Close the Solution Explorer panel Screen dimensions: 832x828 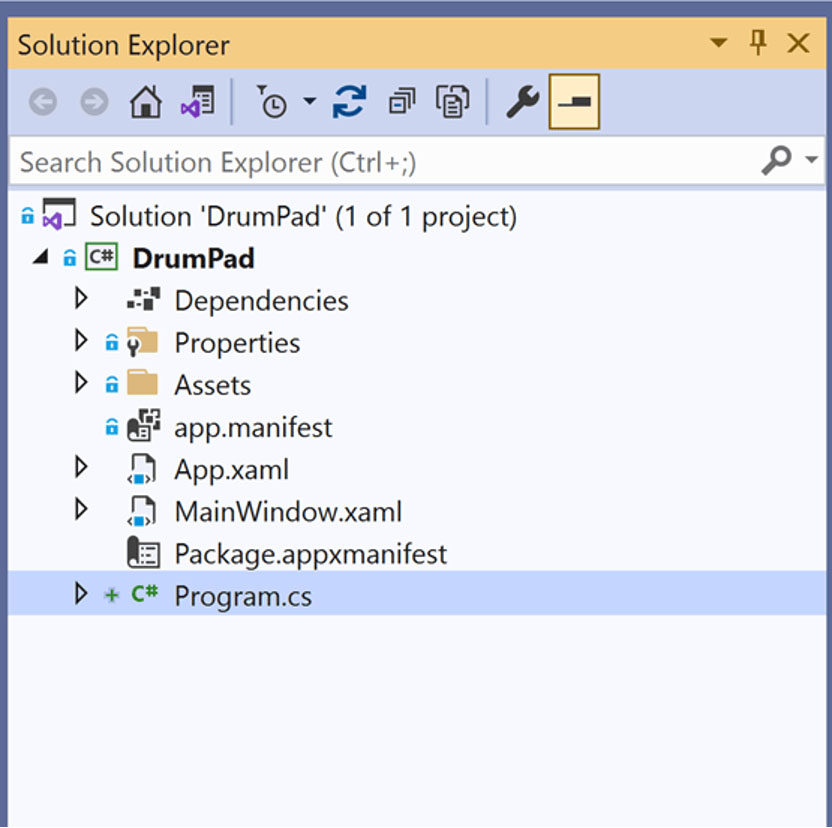(x=798, y=43)
